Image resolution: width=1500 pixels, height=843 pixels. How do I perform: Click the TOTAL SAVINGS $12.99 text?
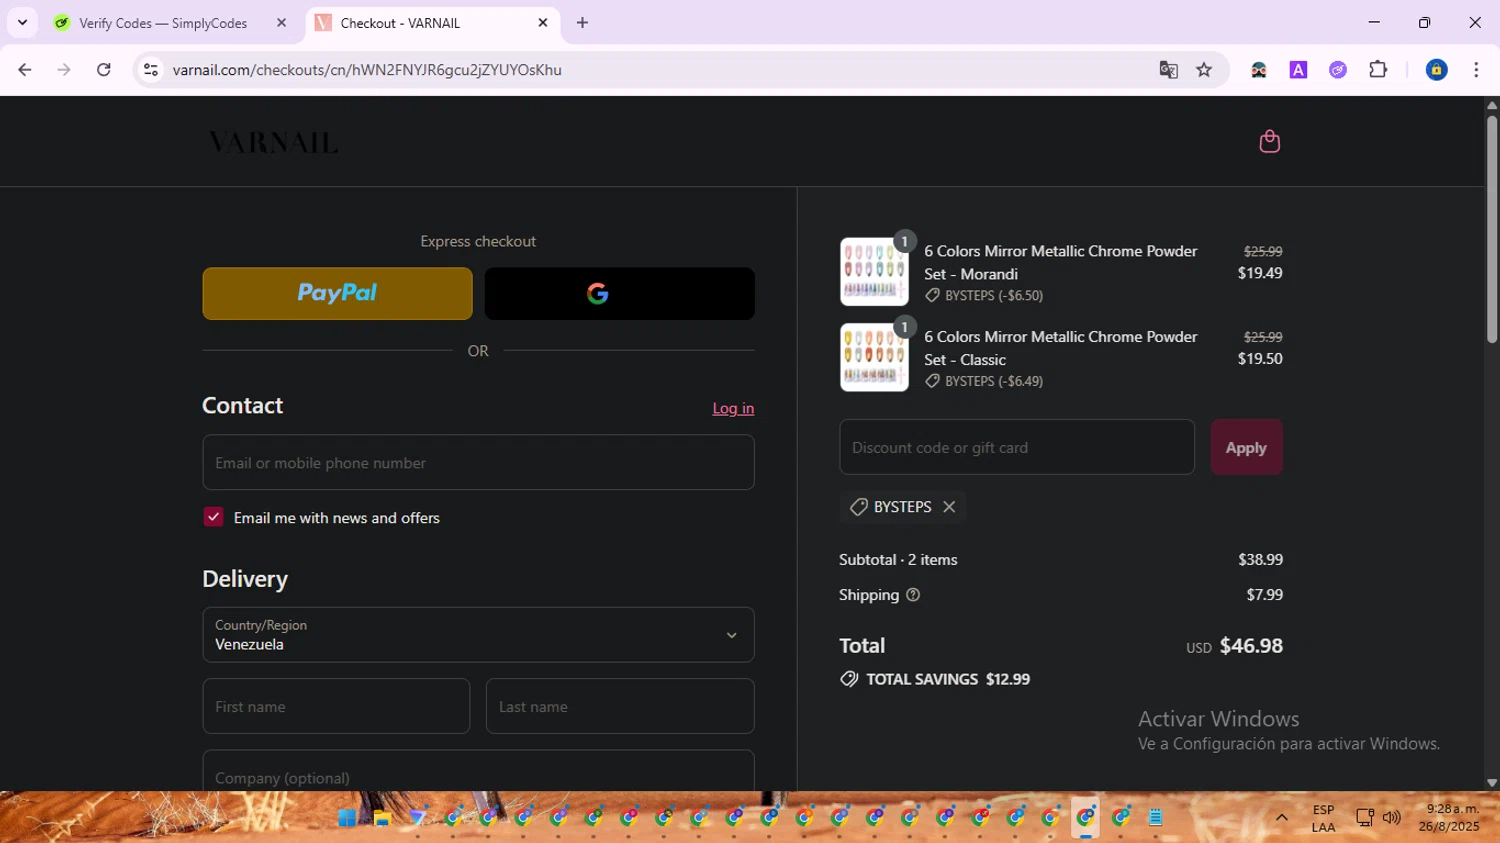tap(948, 679)
